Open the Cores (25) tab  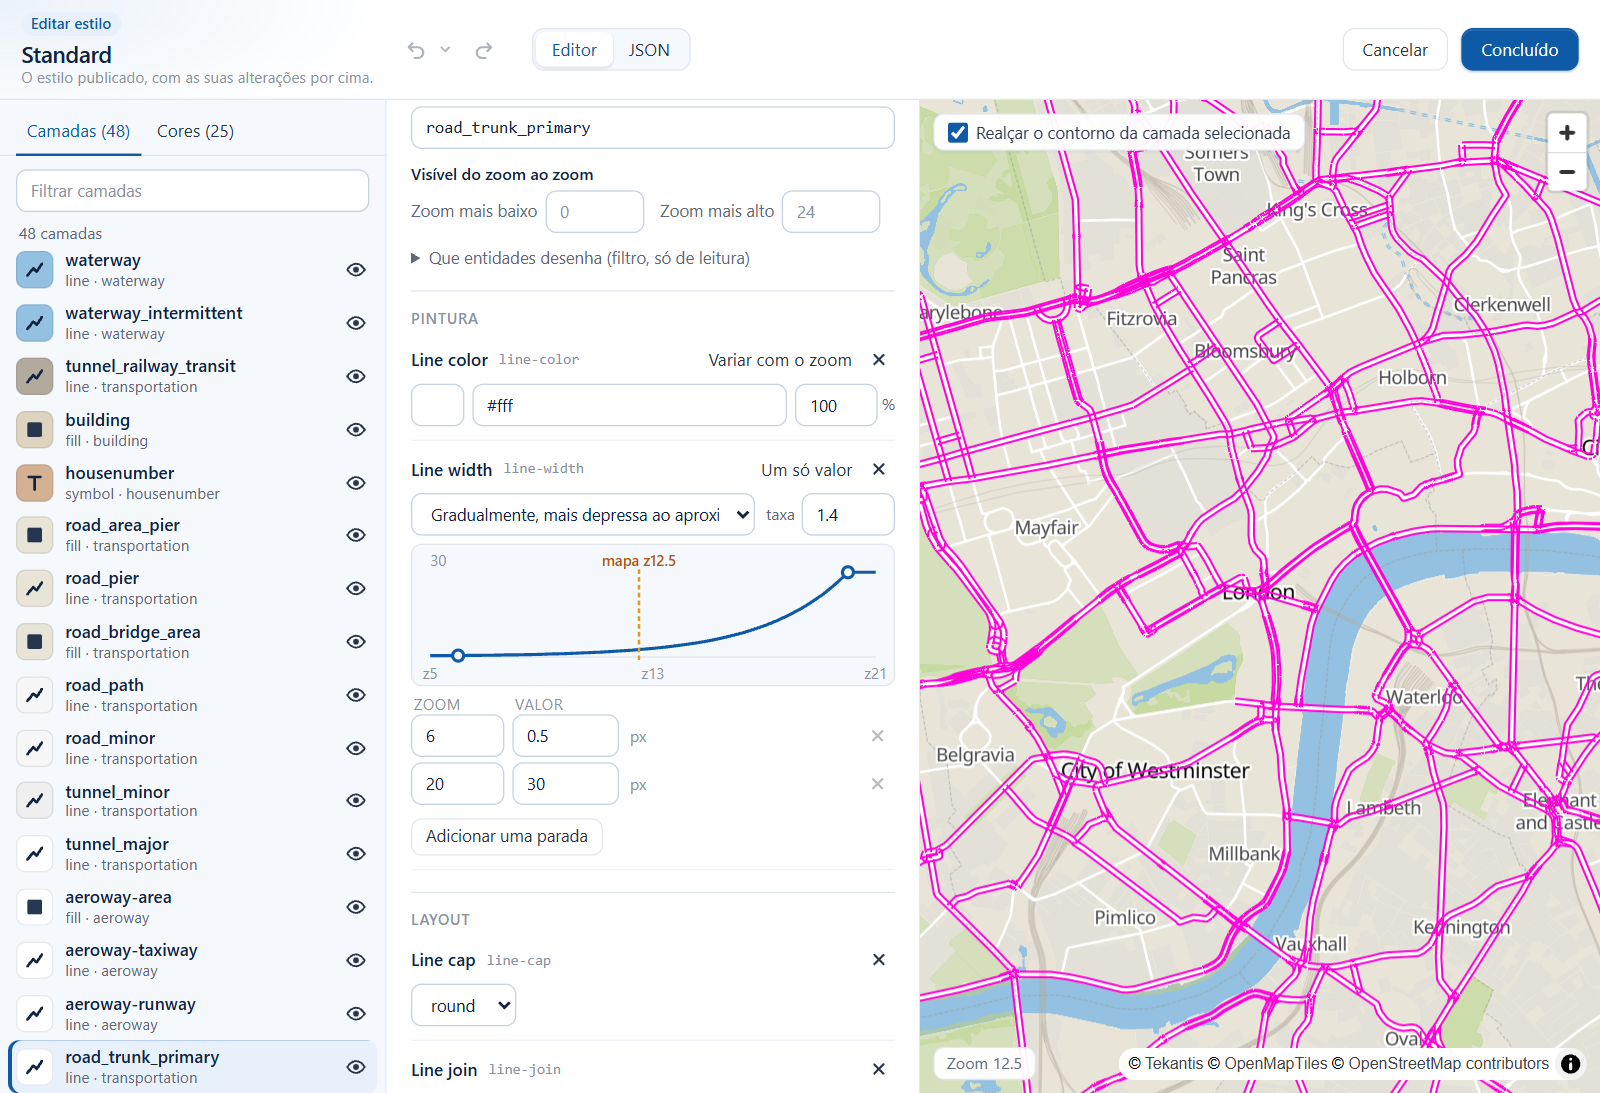195,131
